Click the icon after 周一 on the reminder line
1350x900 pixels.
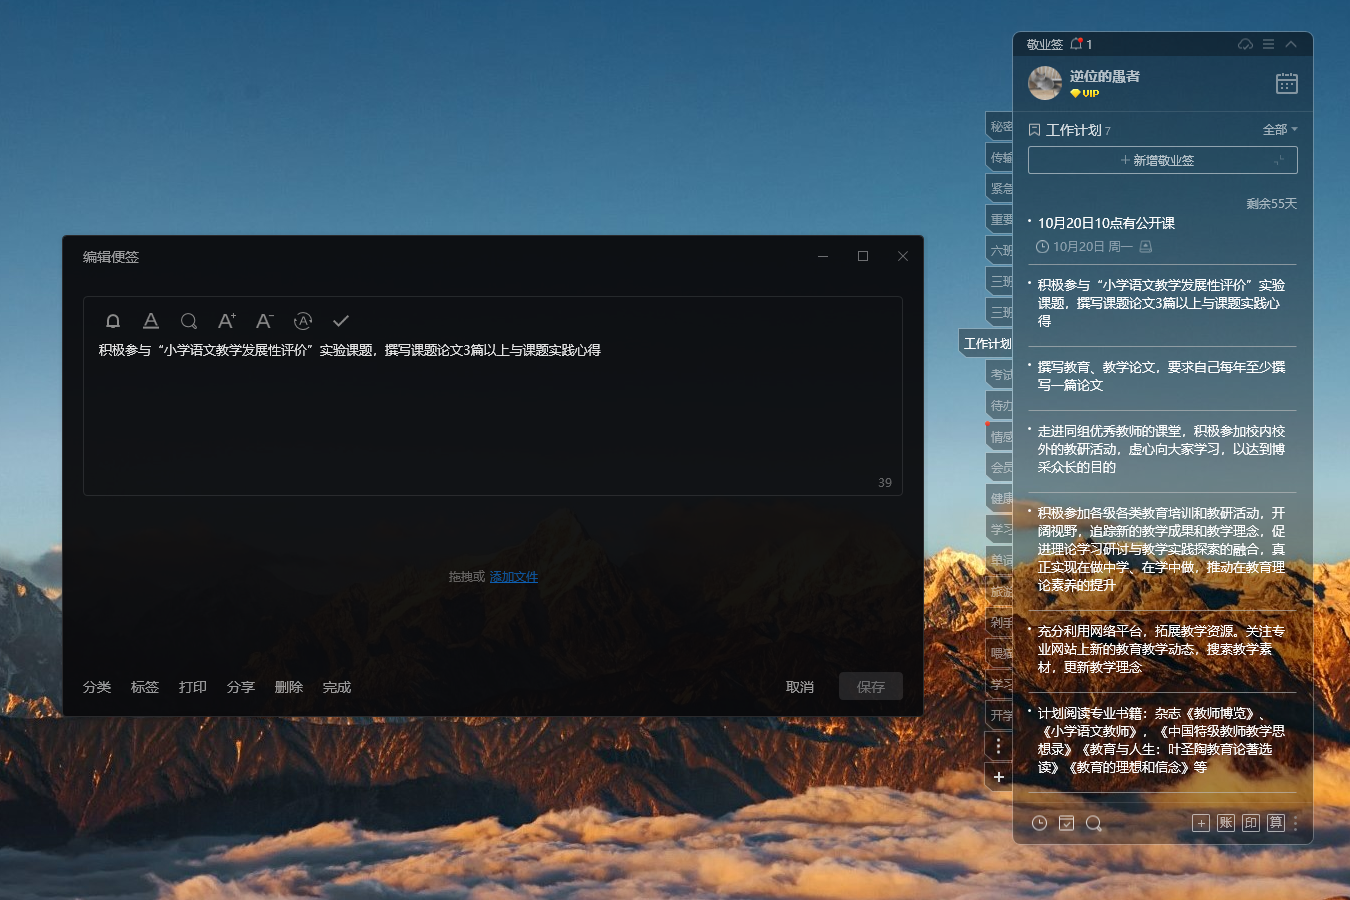(x=1146, y=247)
